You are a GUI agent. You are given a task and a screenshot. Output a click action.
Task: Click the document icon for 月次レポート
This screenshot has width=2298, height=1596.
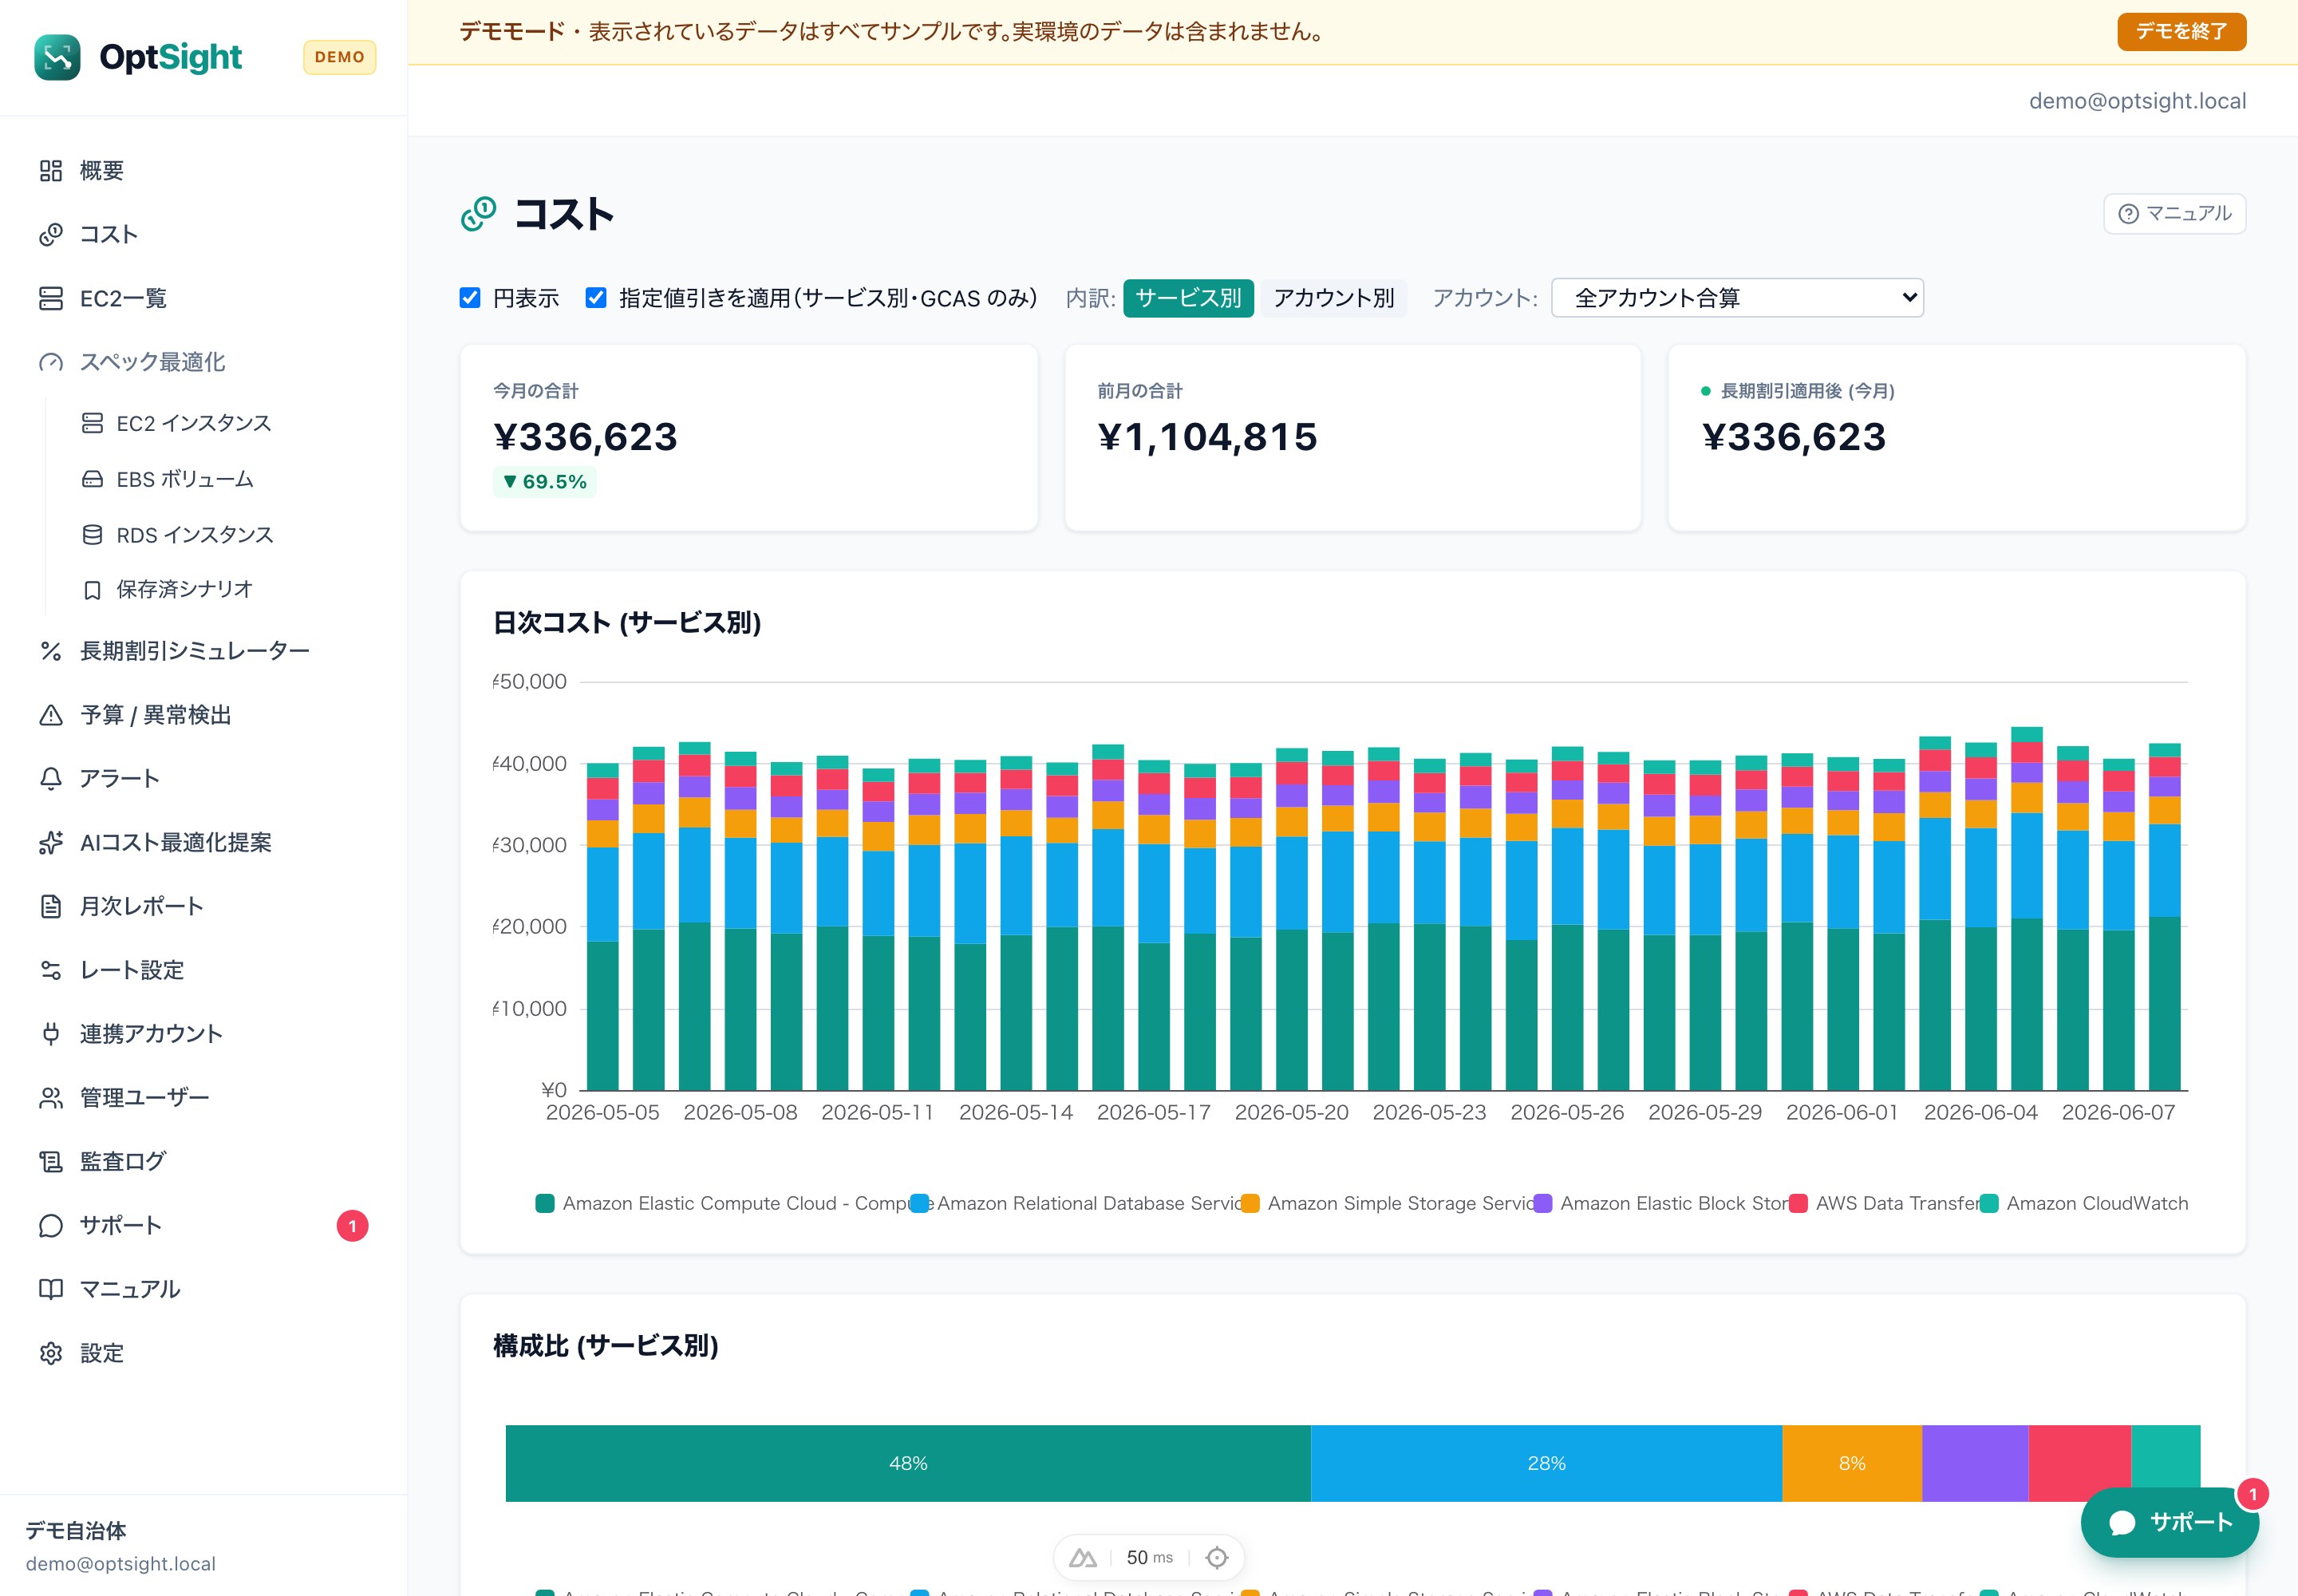pos(51,907)
